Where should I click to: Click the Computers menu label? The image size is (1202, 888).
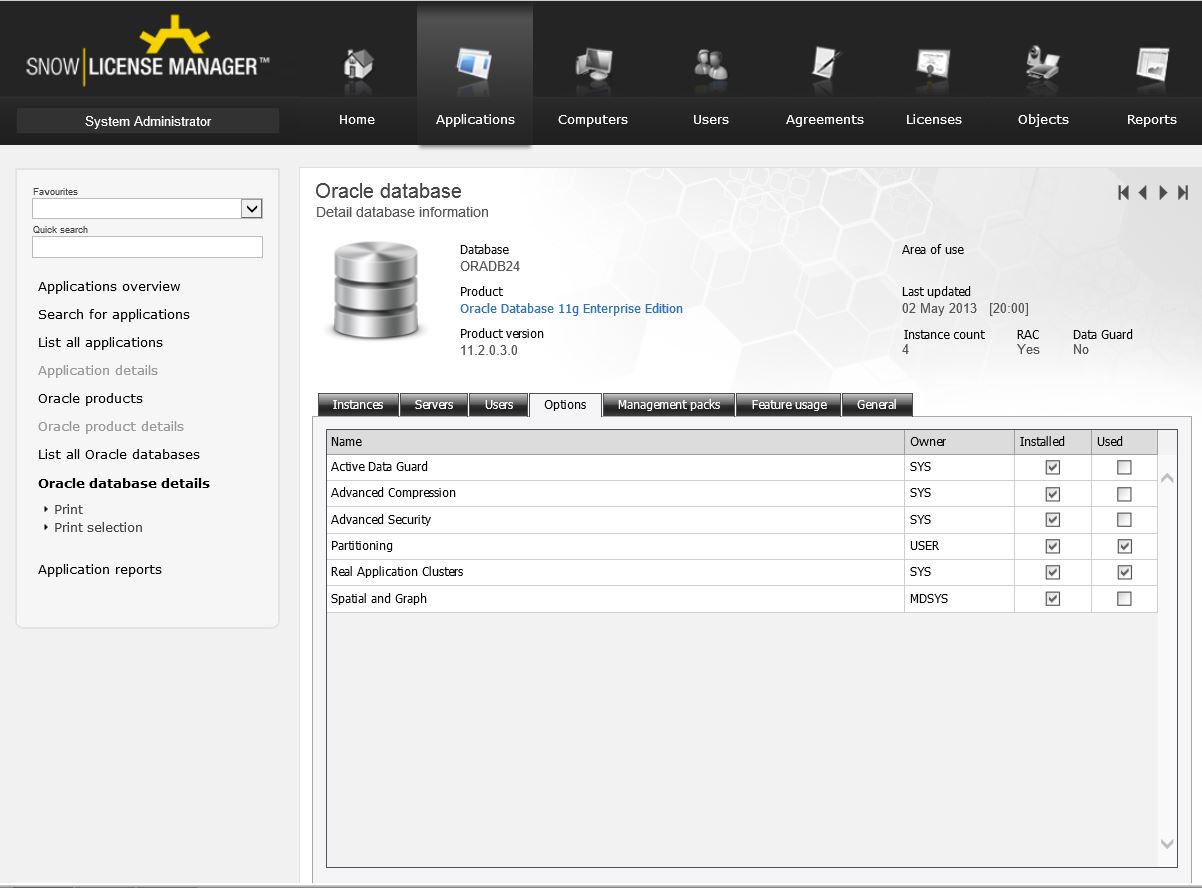593,119
